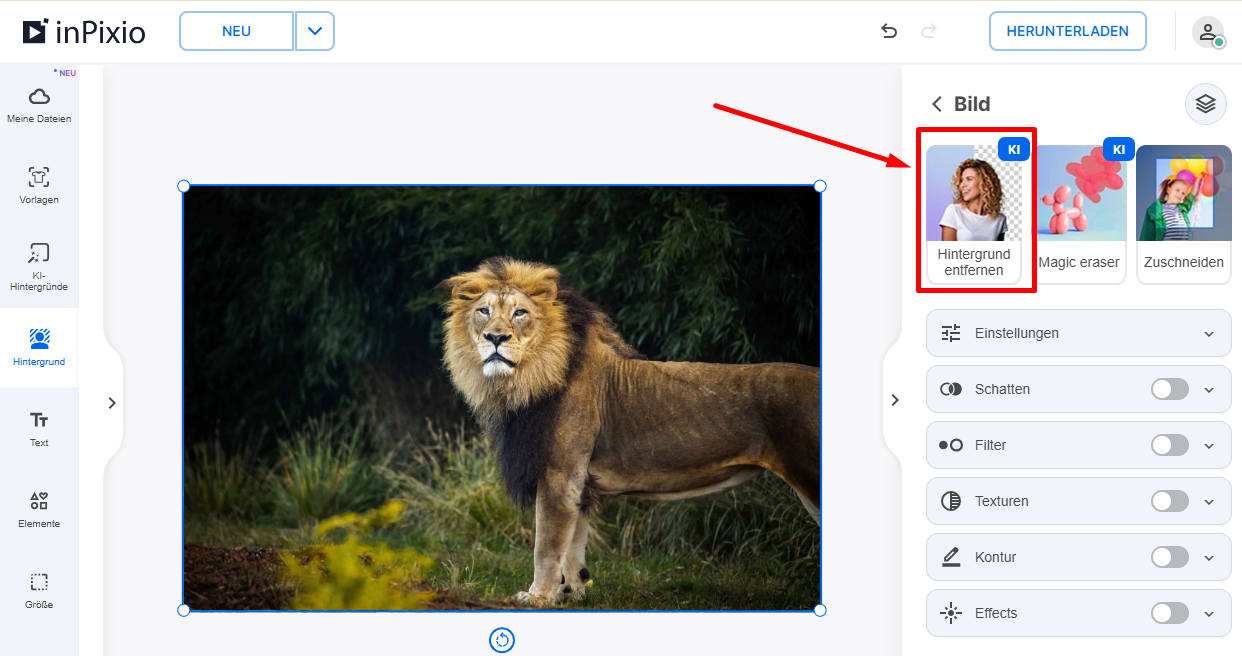Viewport: 1242px width, 656px height.
Task: Expand the Filter section chevron
Action: (1209, 446)
